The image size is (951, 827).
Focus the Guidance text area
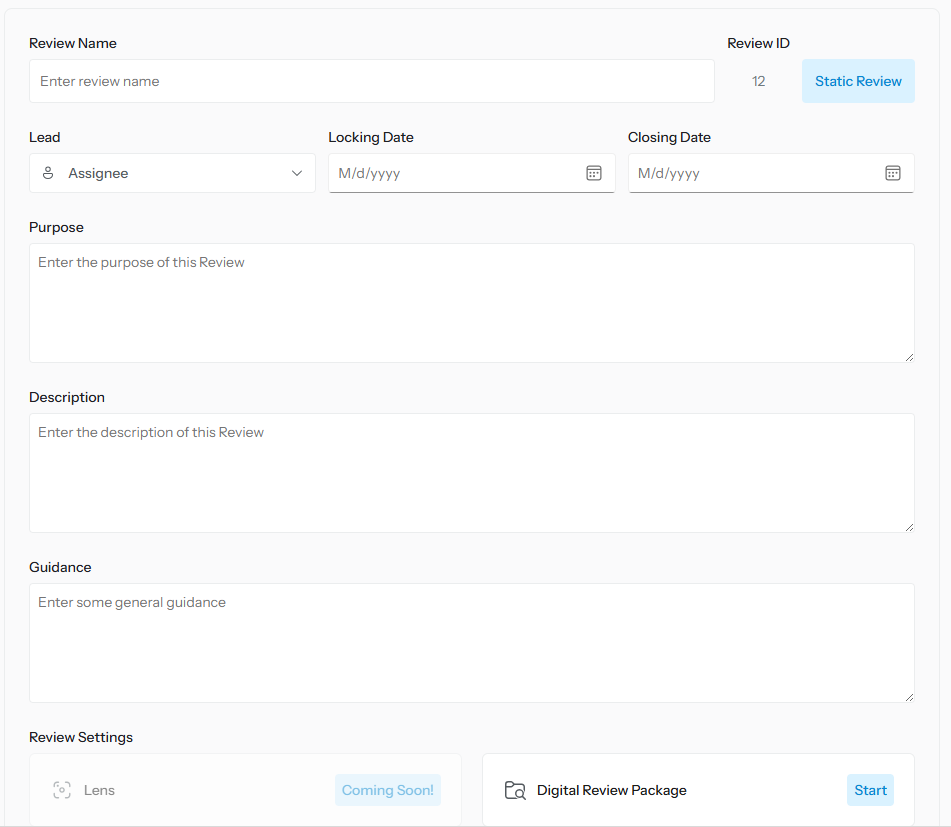point(471,643)
